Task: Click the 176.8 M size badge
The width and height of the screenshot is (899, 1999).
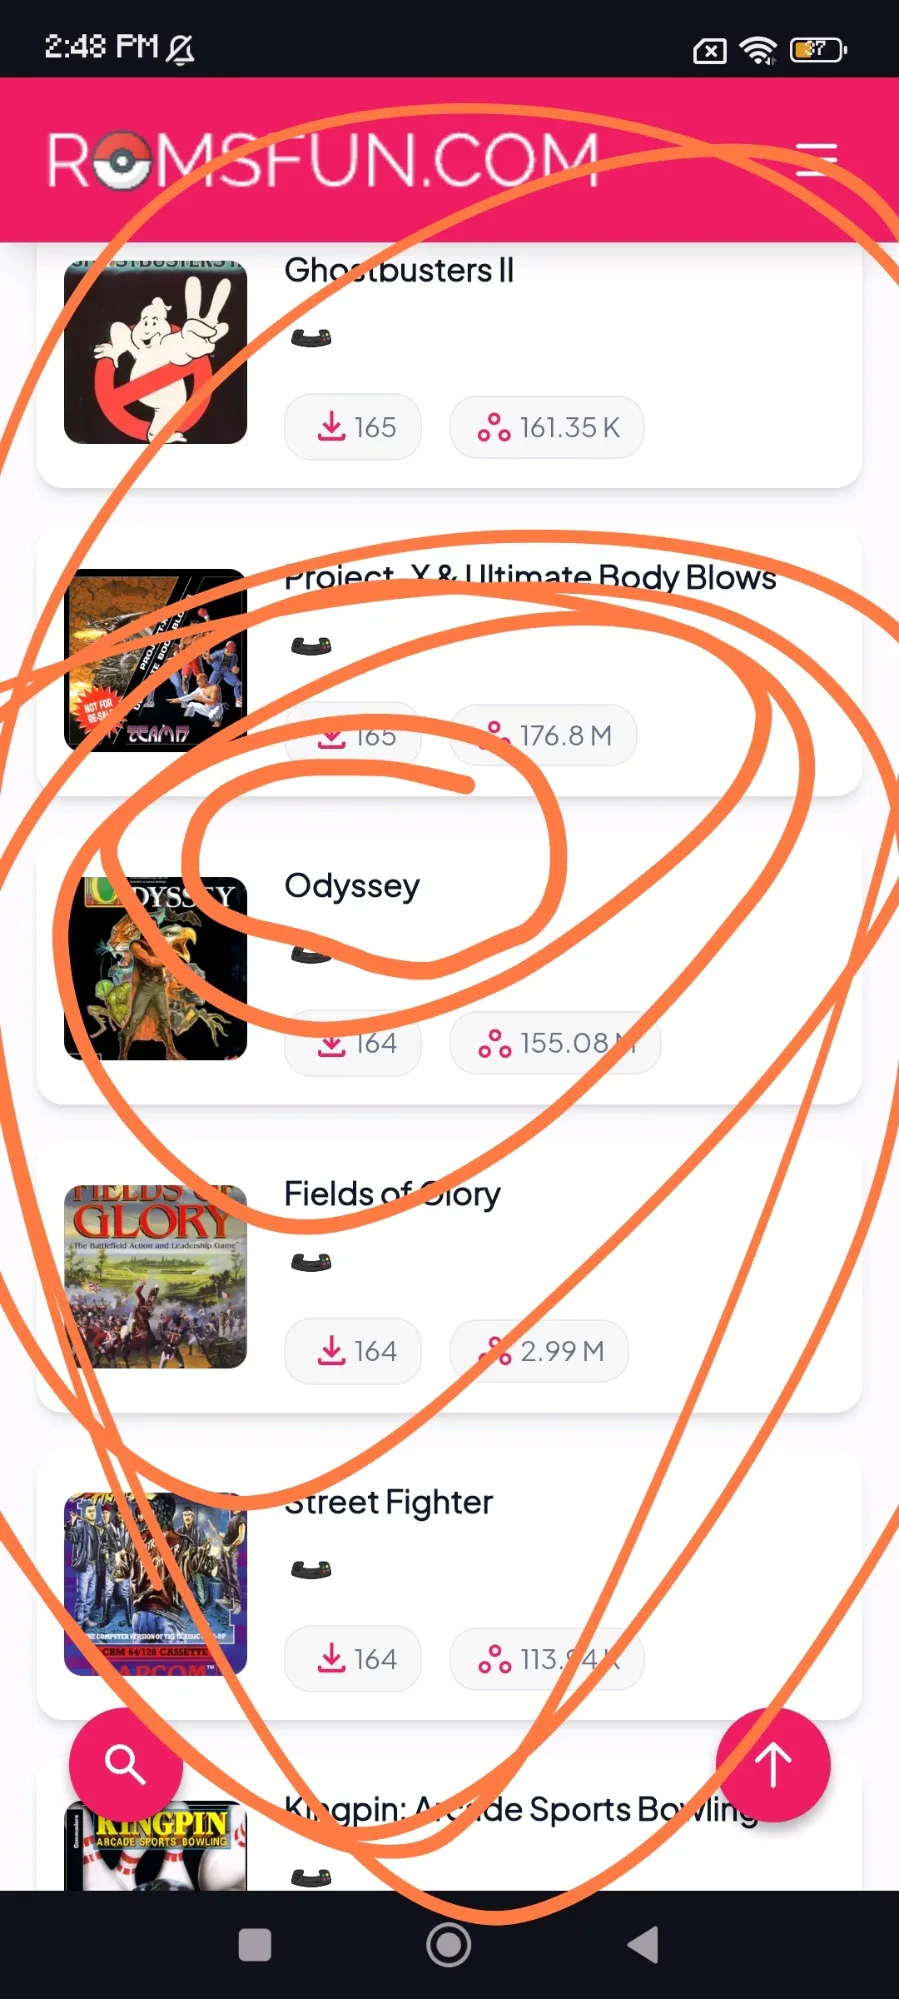Action: tap(543, 735)
